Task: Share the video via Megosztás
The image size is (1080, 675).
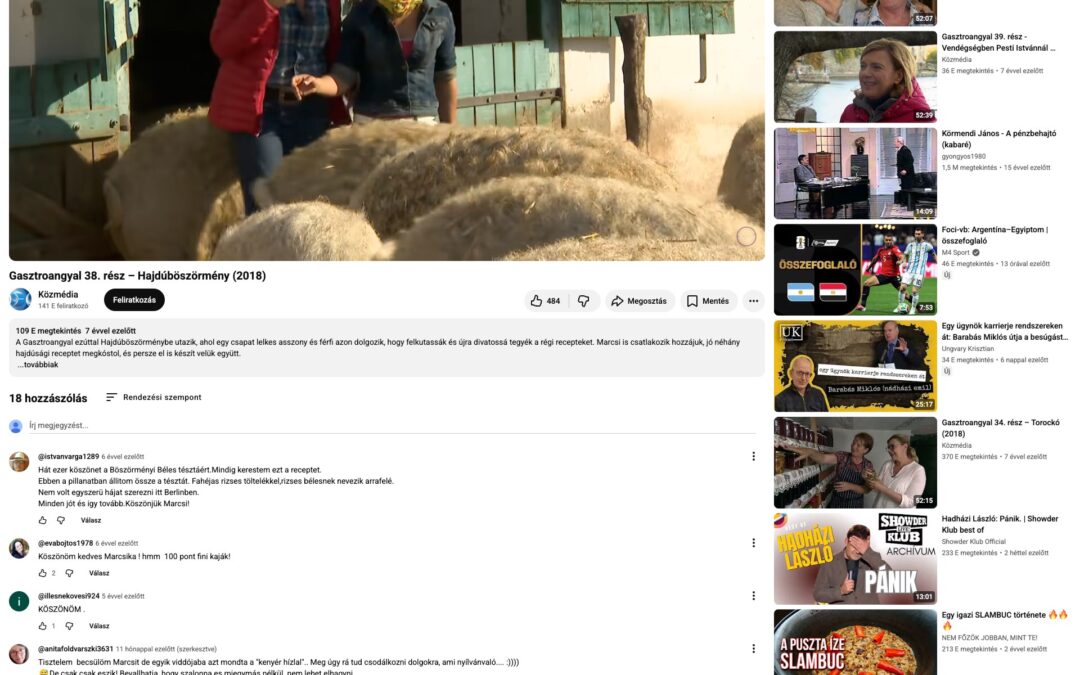Action: point(640,301)
